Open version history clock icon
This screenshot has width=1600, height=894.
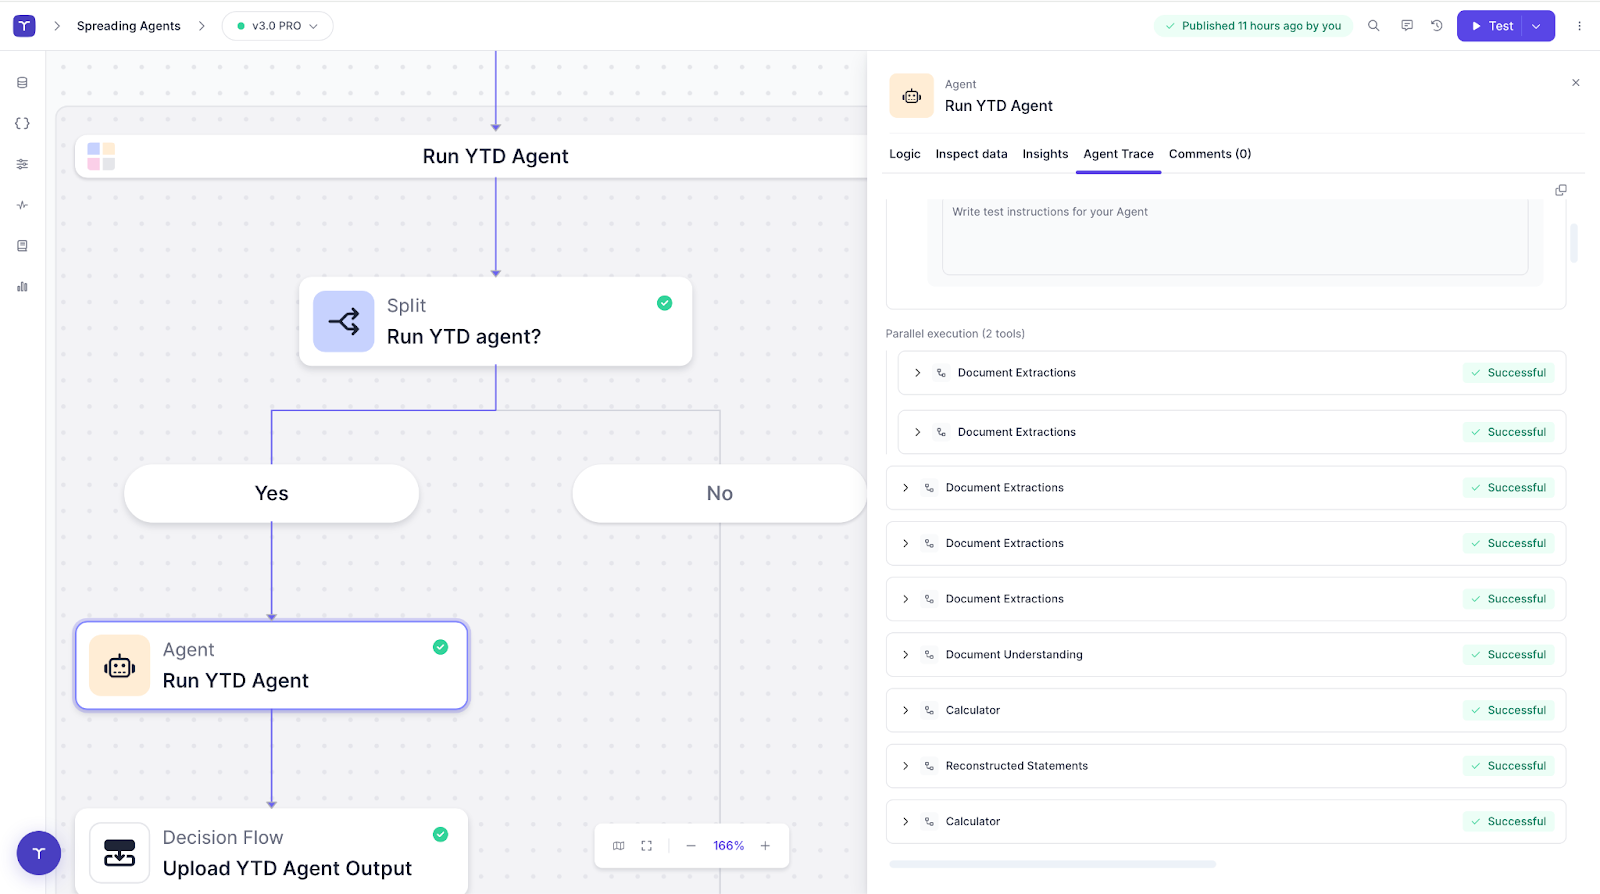(1436, 26)
